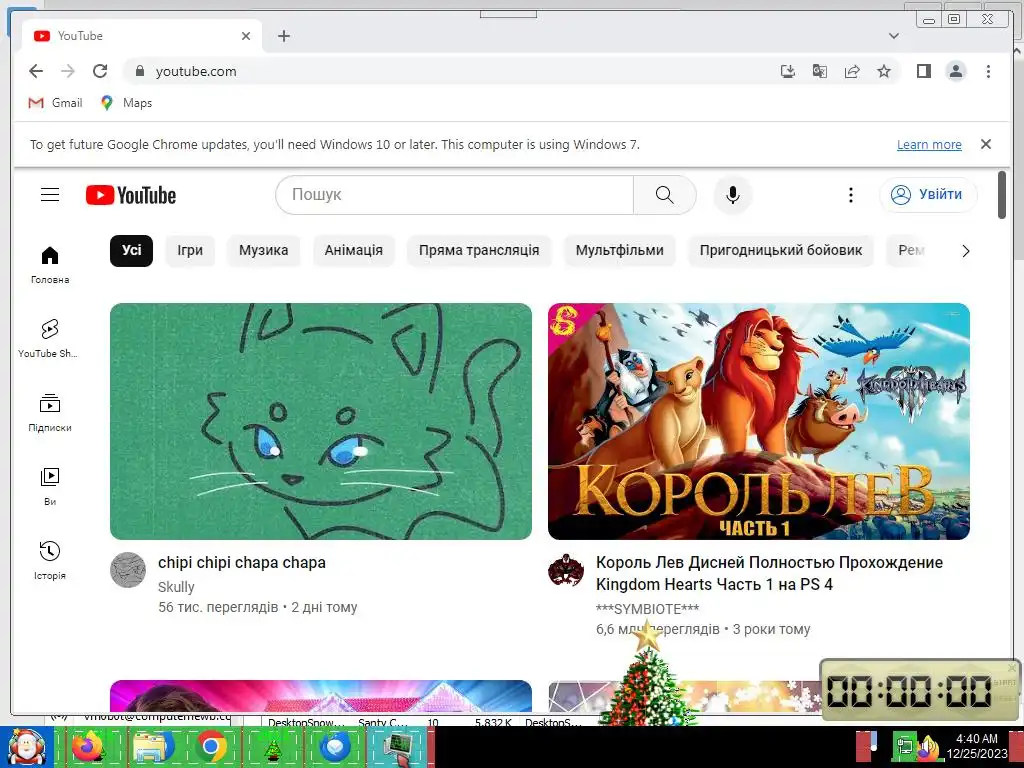Image resolution: width=1024 pixels, height=768 pixels.
Task: Open the YouTube hamburger guide menu
Action: (50, 195)
